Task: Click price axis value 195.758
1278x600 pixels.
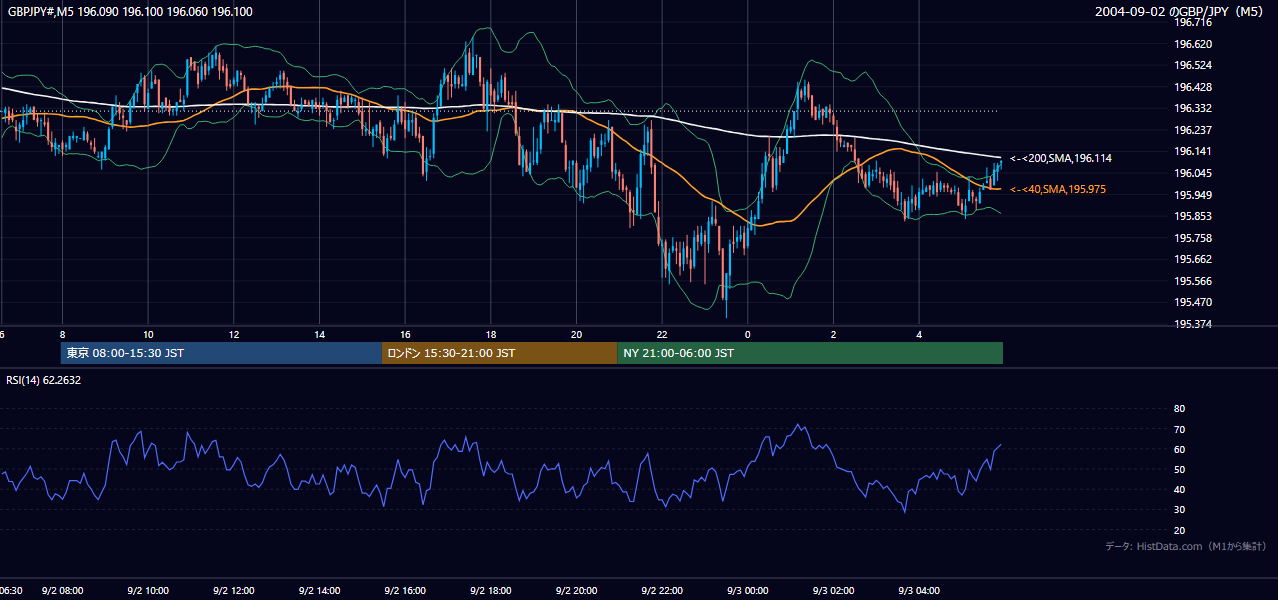Action: (1192, 237)
